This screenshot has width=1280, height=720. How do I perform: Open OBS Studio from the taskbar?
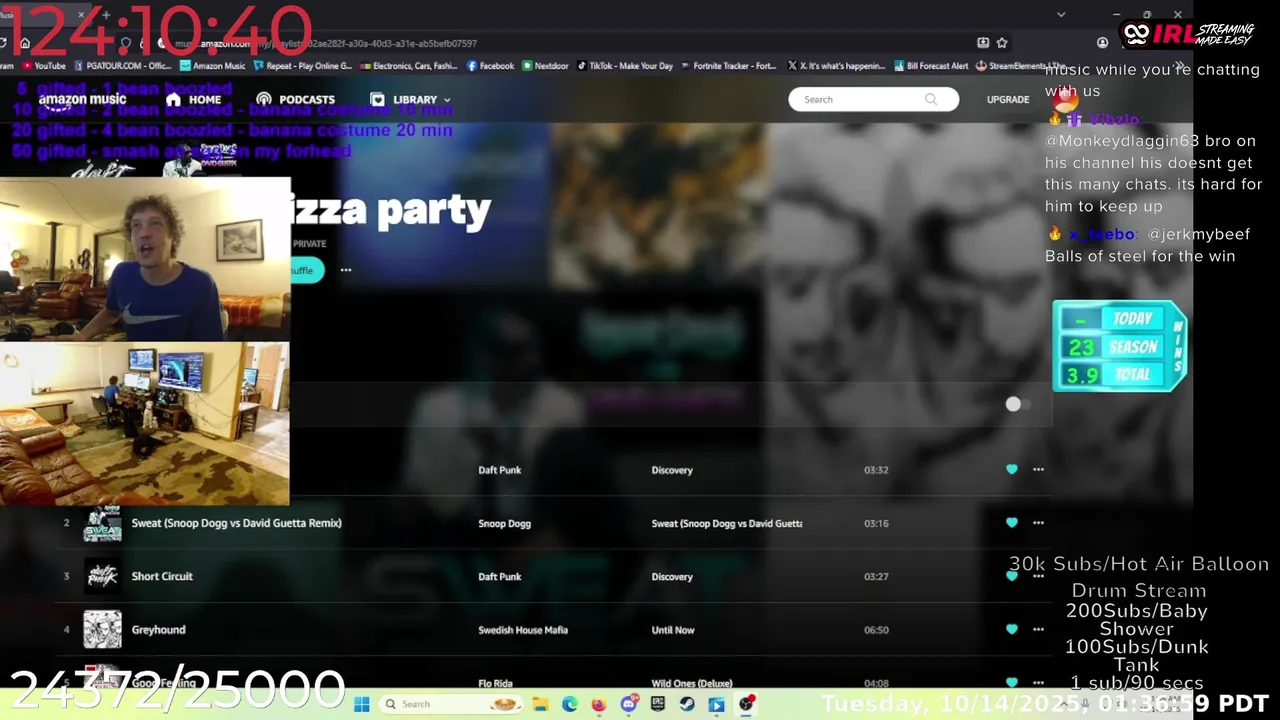point(747,704)
